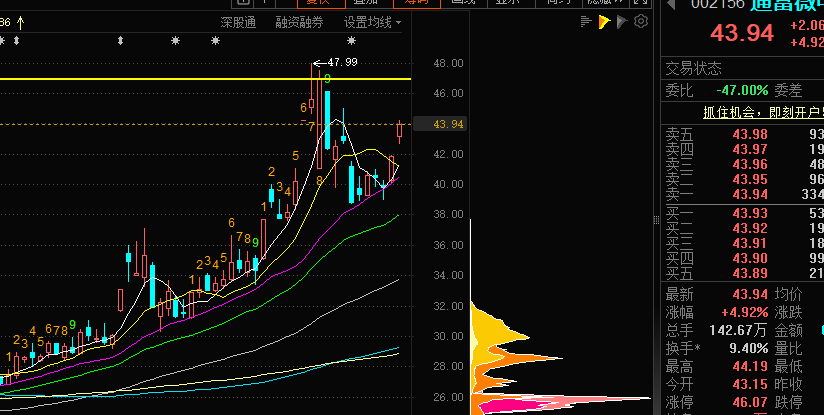Click the info star marker at chart's left edge
Screen dimensions: 824x415
pos(2,40)
